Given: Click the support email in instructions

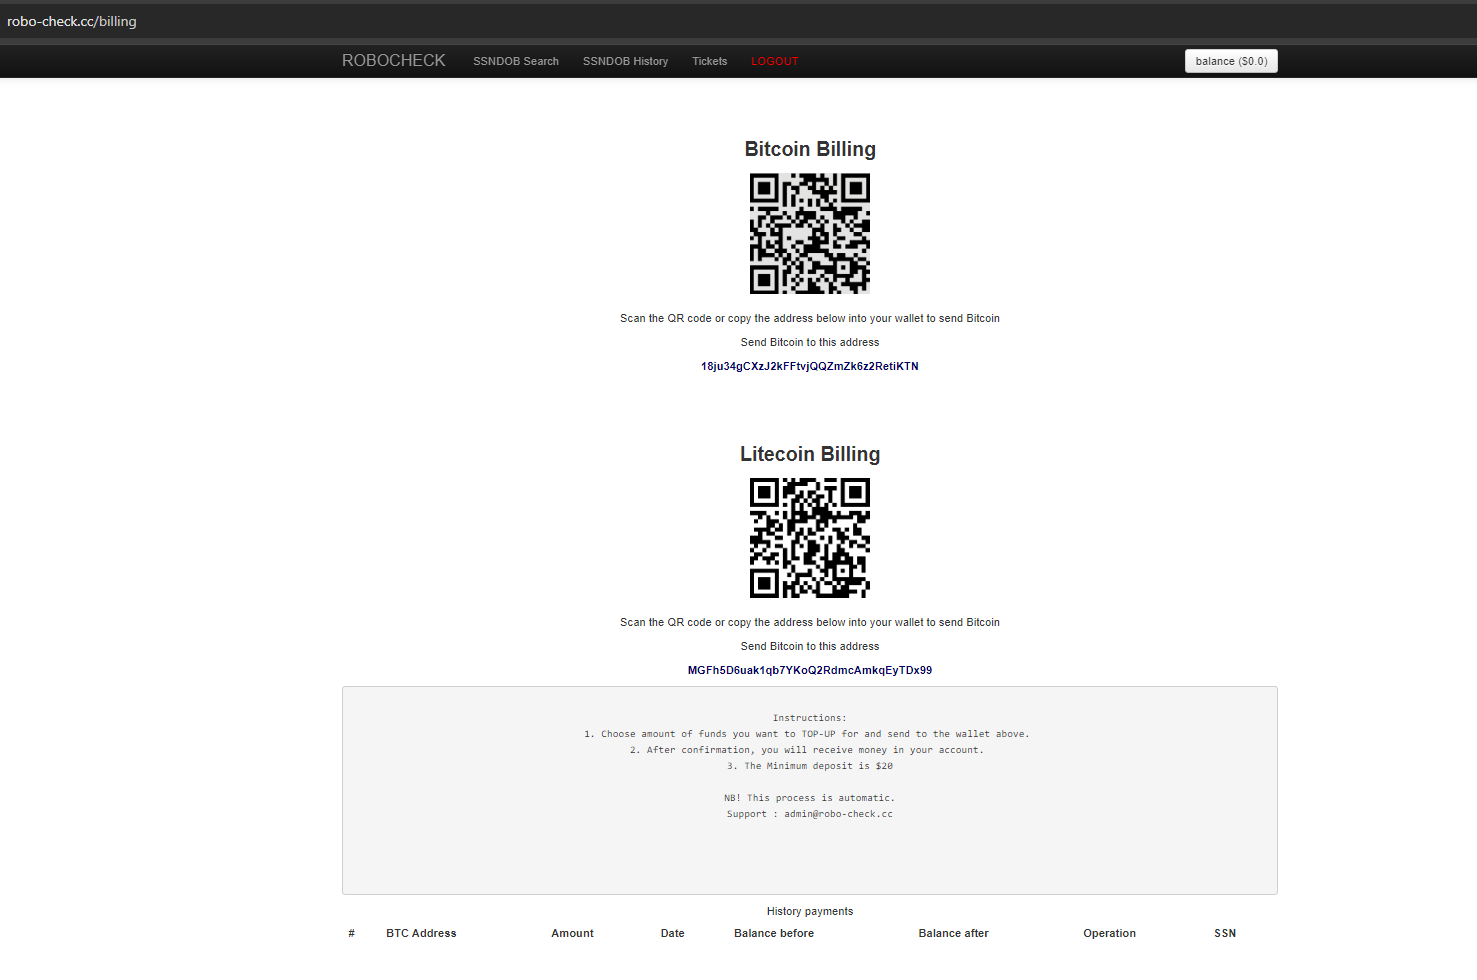Looking at the screenshot, I should point(838,814).
